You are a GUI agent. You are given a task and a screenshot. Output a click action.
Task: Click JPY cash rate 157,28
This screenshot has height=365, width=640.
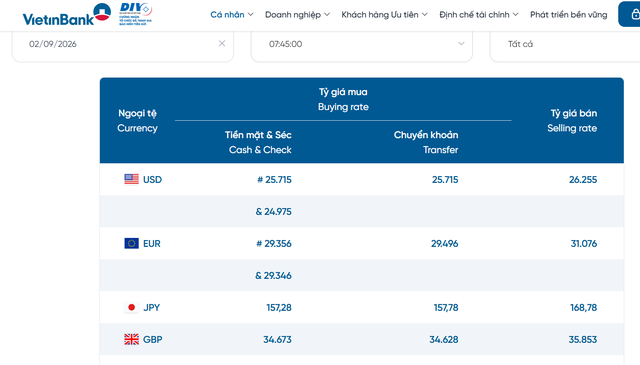pos(279,307)
